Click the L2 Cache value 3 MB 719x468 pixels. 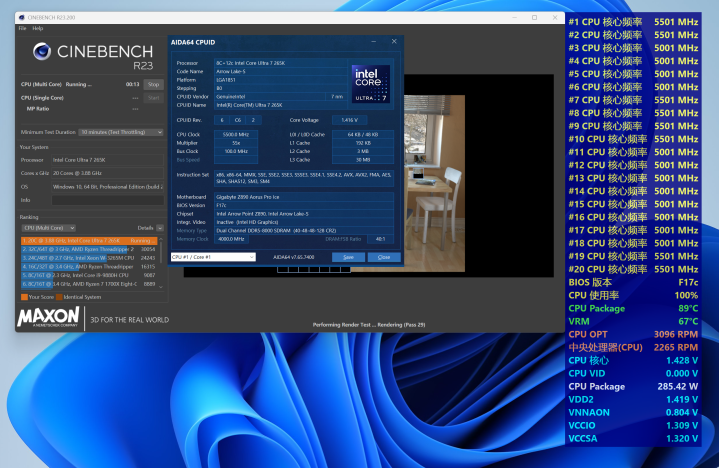pyautogui.click(x=363, y=151)
